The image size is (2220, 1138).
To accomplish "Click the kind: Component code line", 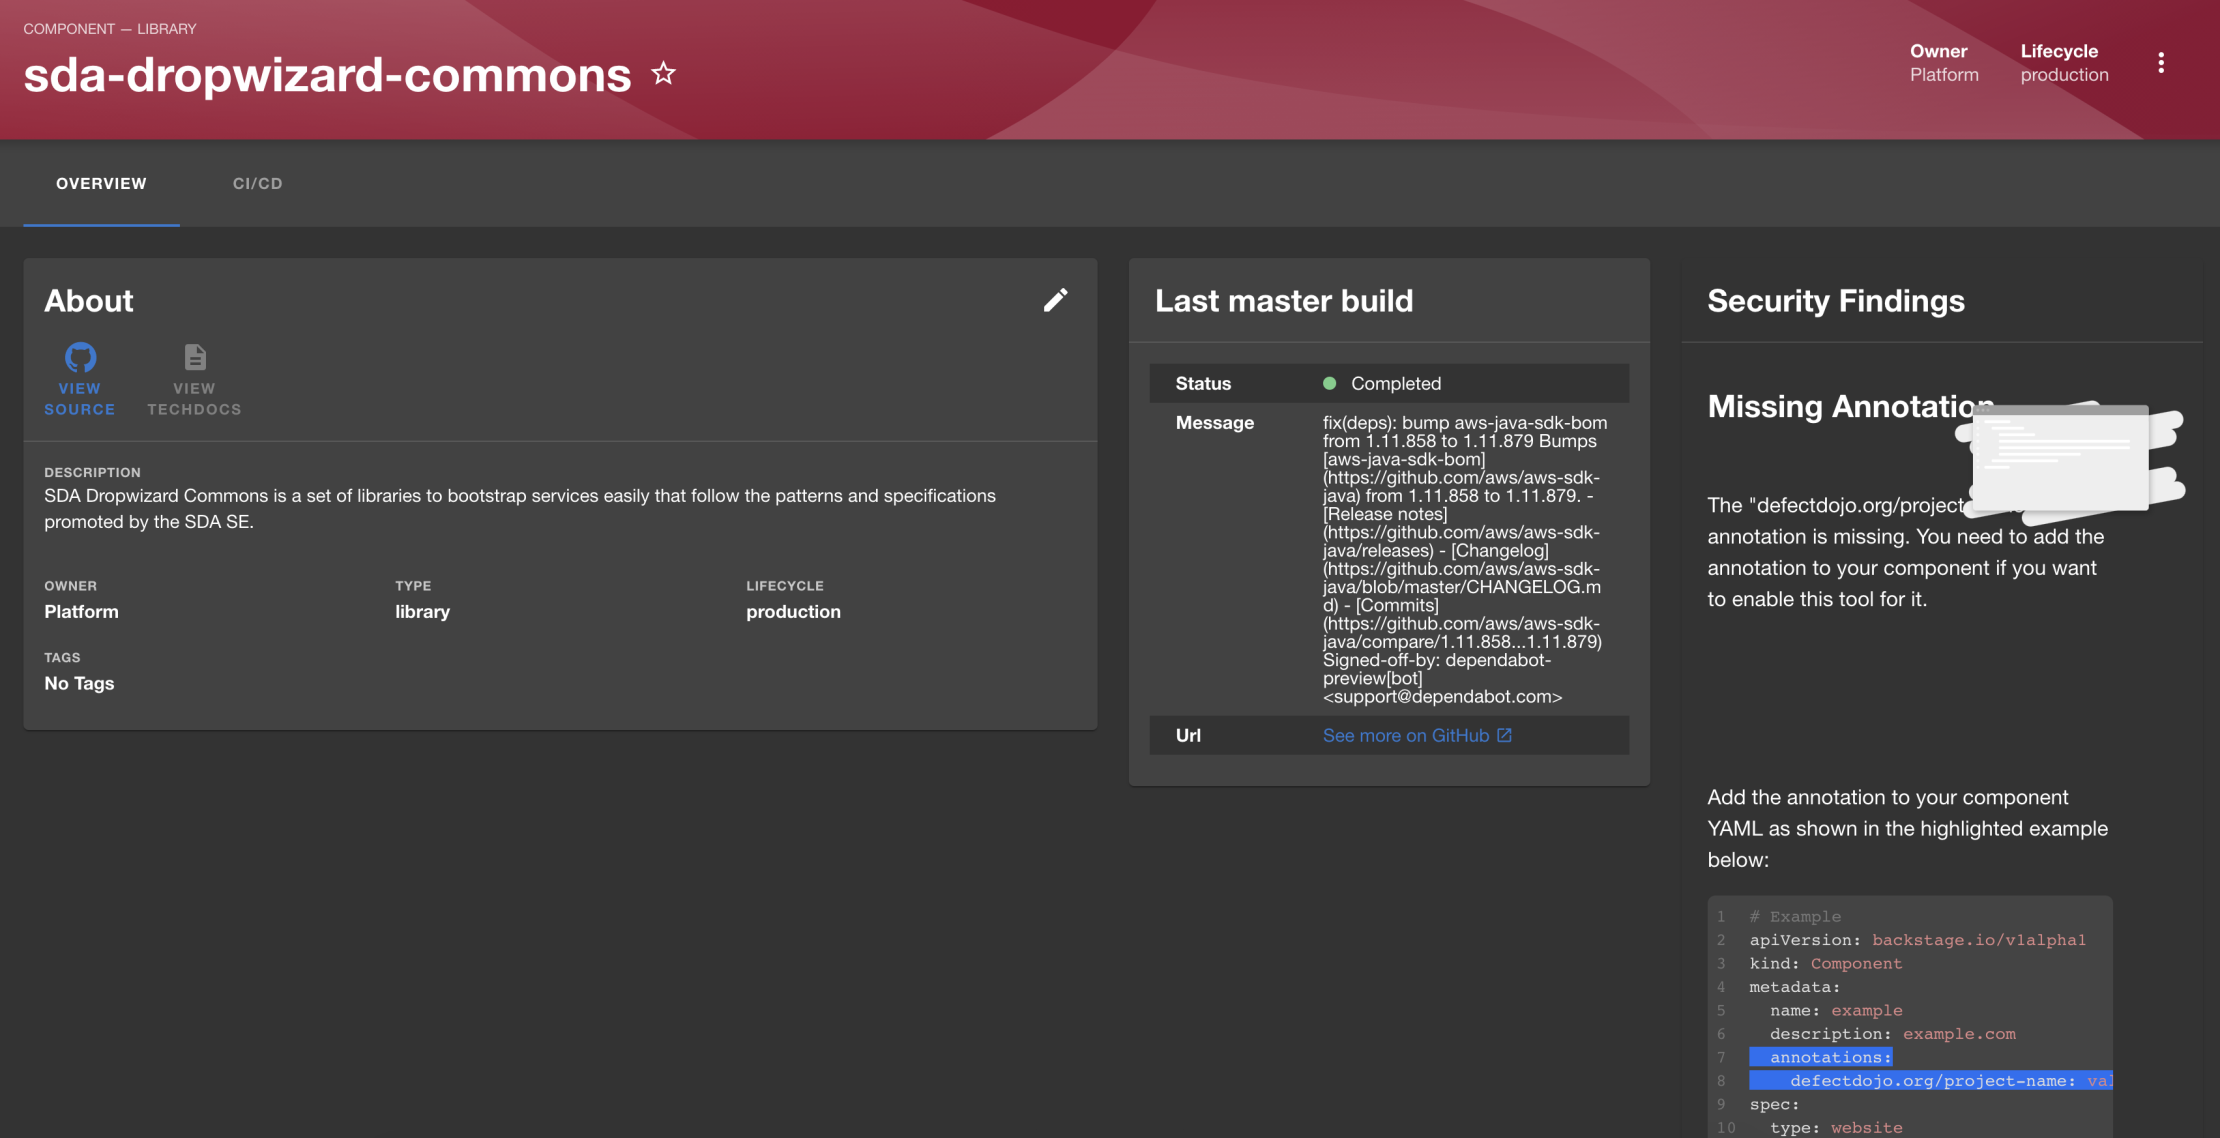I will click(x=1825, y=963).
